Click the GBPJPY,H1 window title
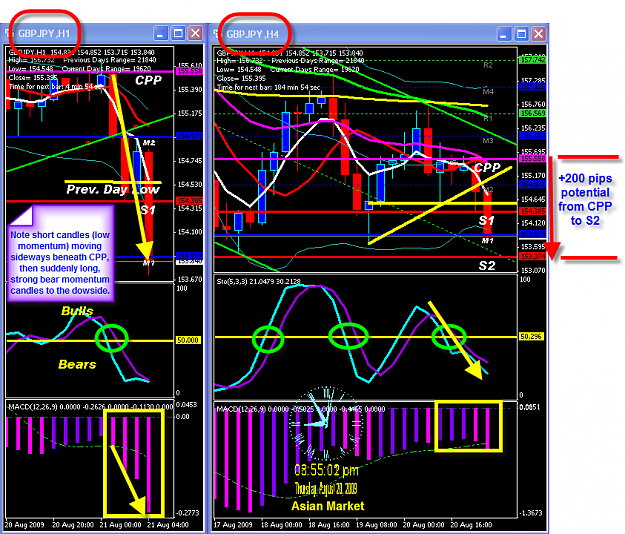Viewport: 625px width, 534px height. (44, 33)
